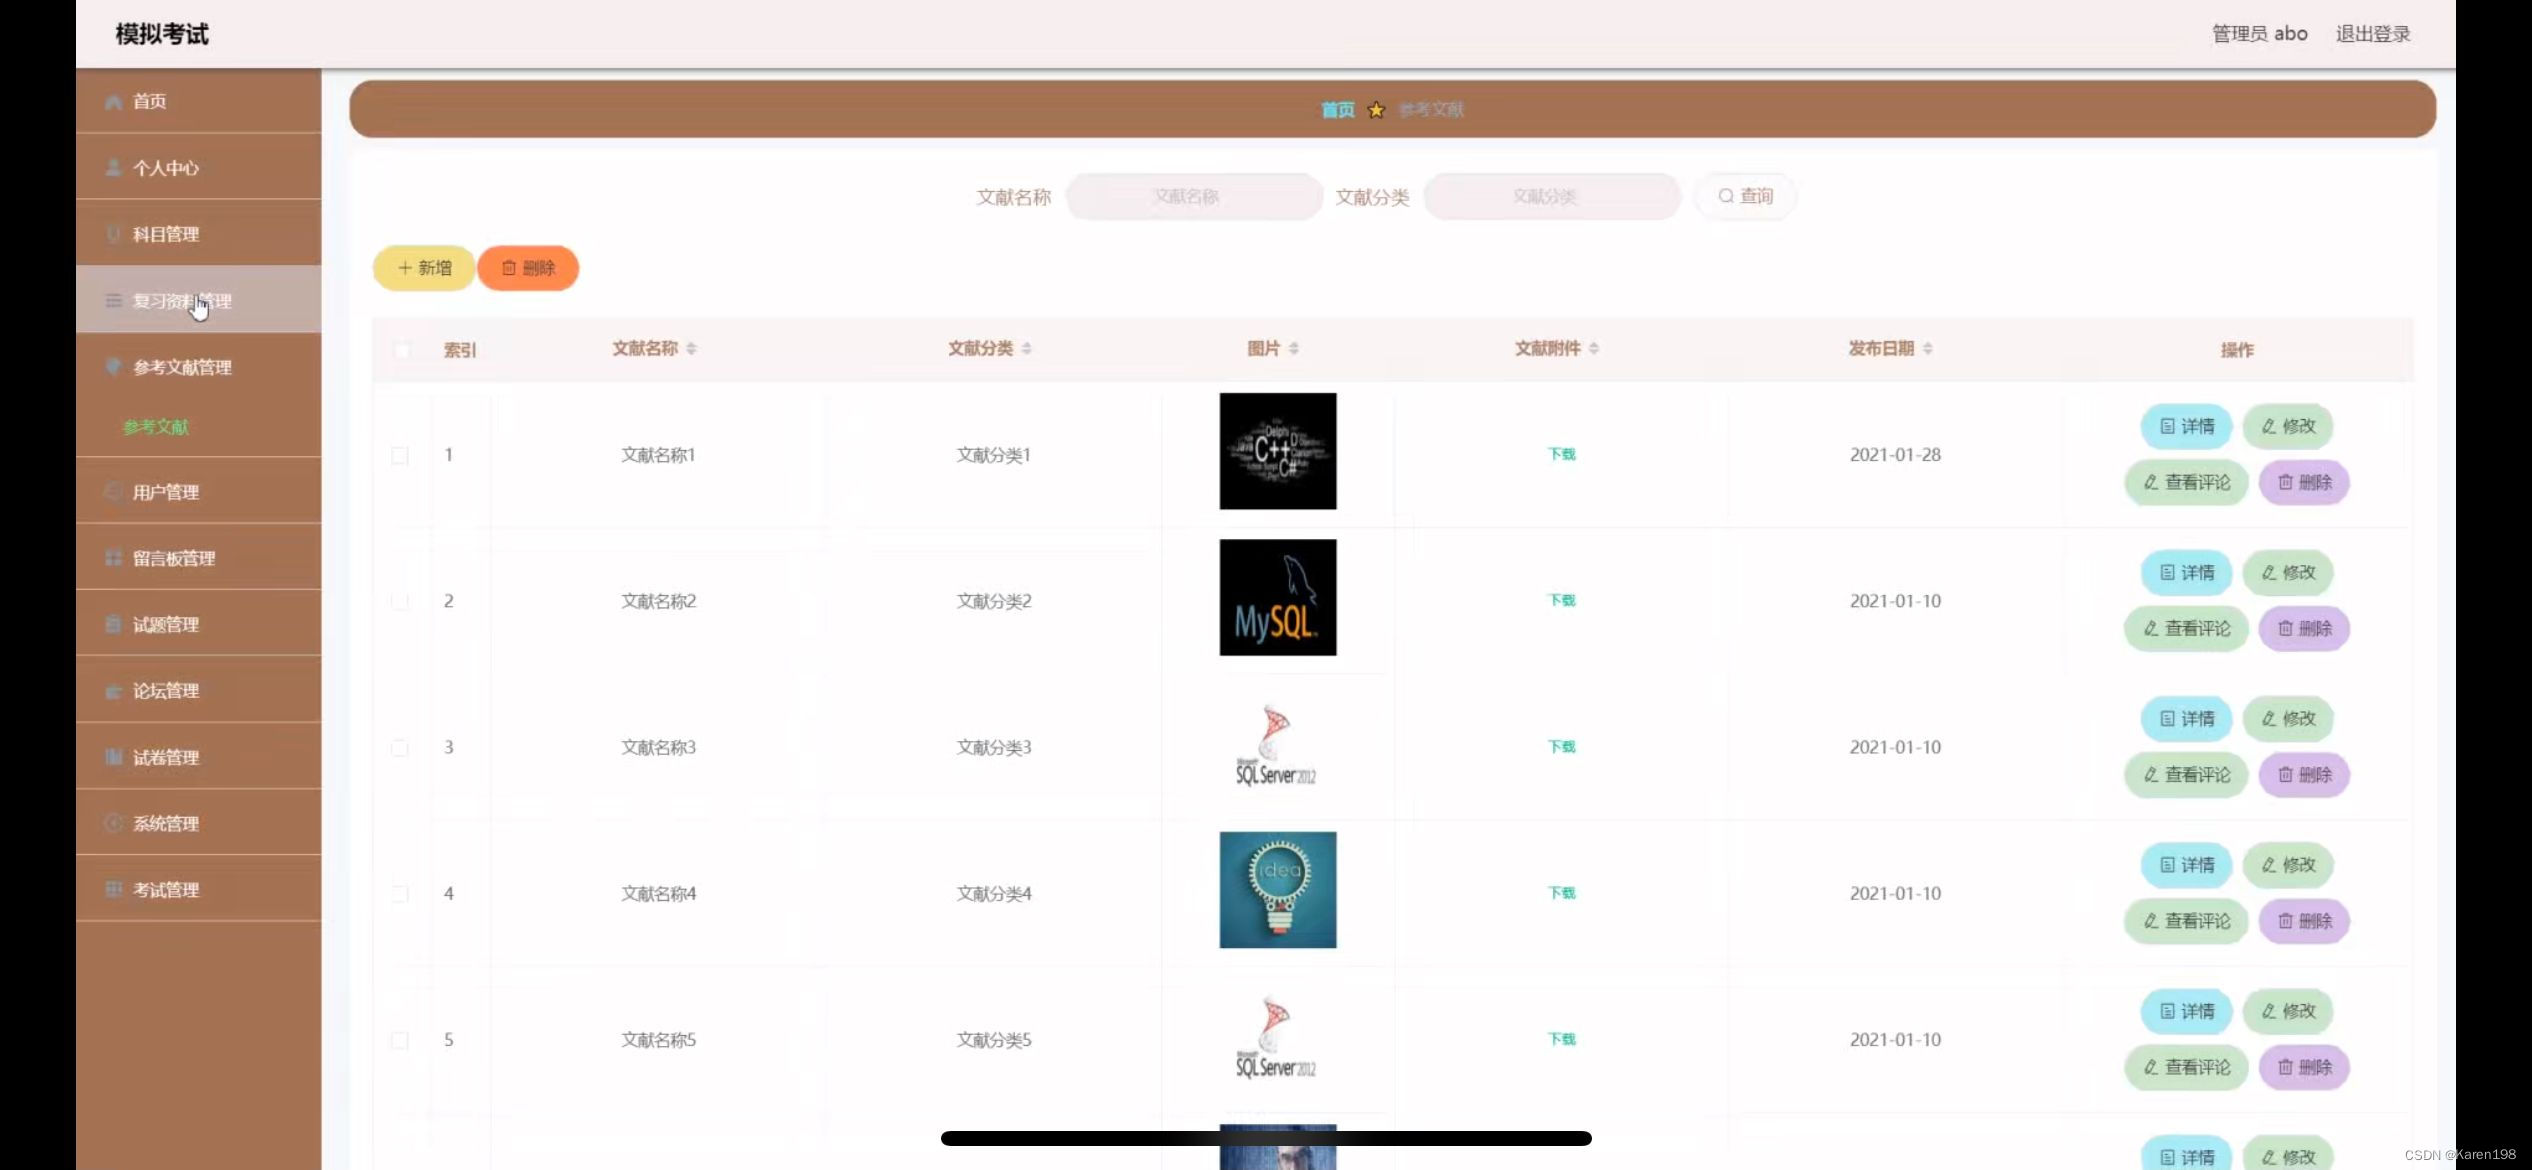Click purple 删除 for 文献名称2
This screenshot has height=1170, width=2532.
(2304, 628)
